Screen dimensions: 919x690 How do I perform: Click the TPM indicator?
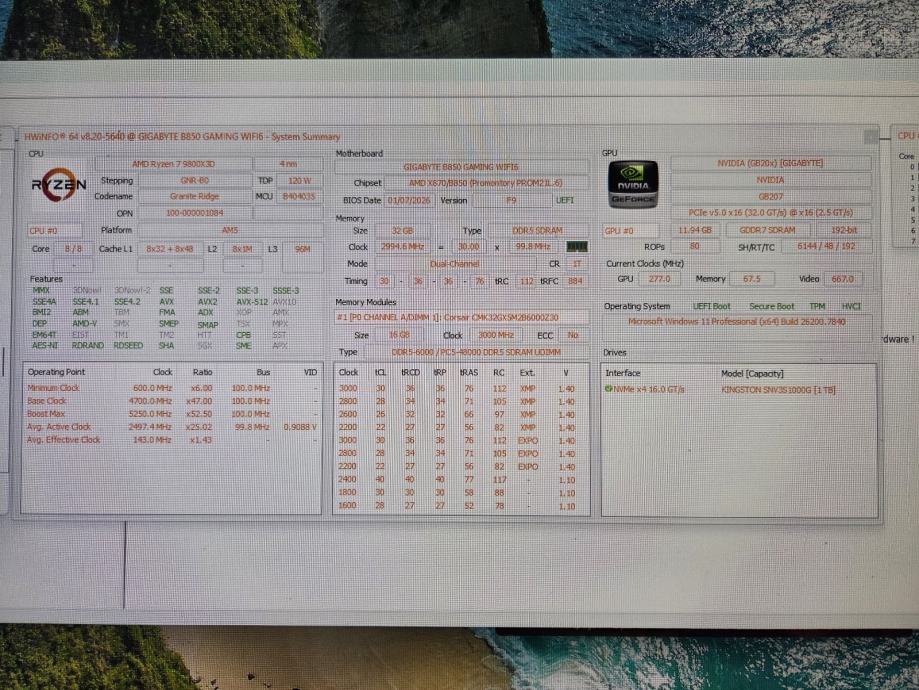tap(817, 306)
